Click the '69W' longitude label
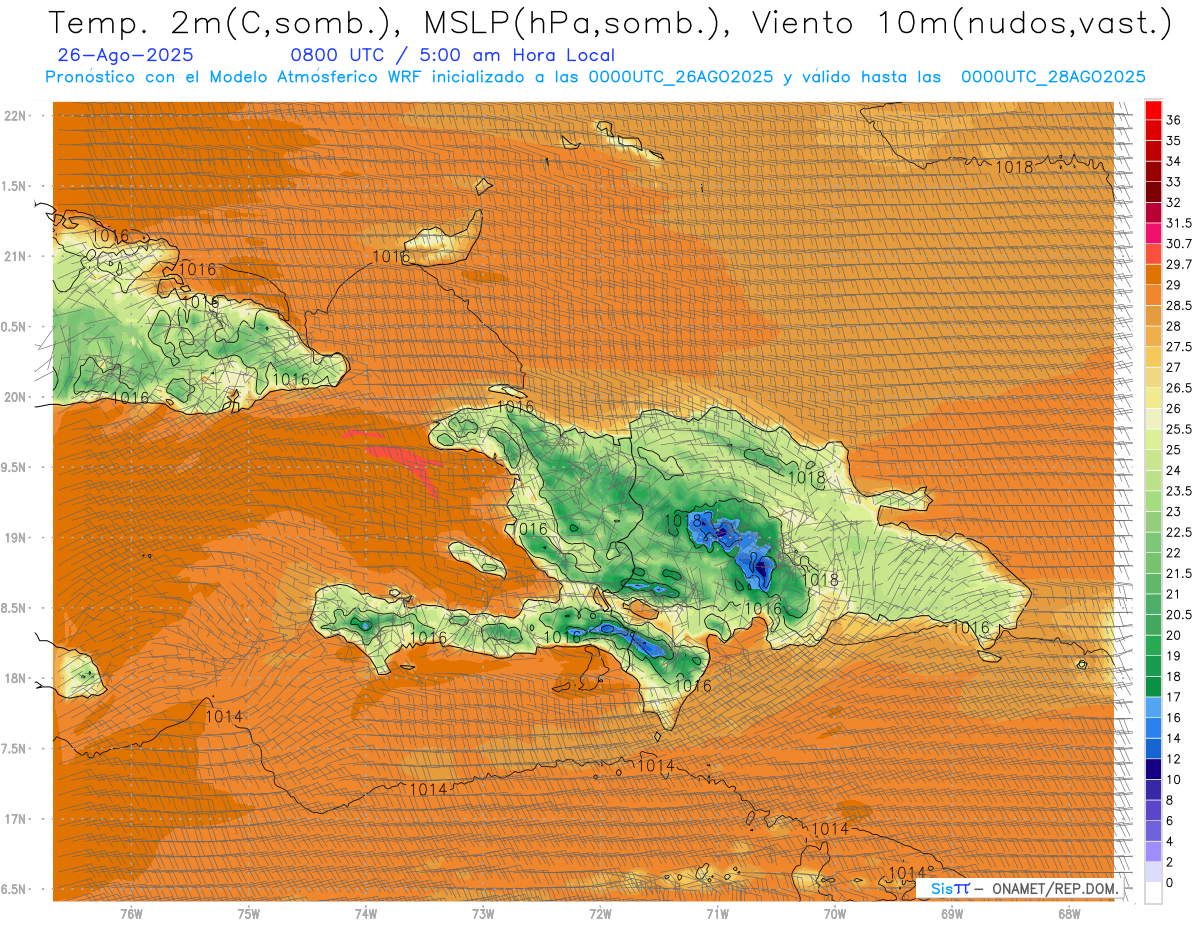This screenshot has width=1200, height=927. (x=952, y=914)
